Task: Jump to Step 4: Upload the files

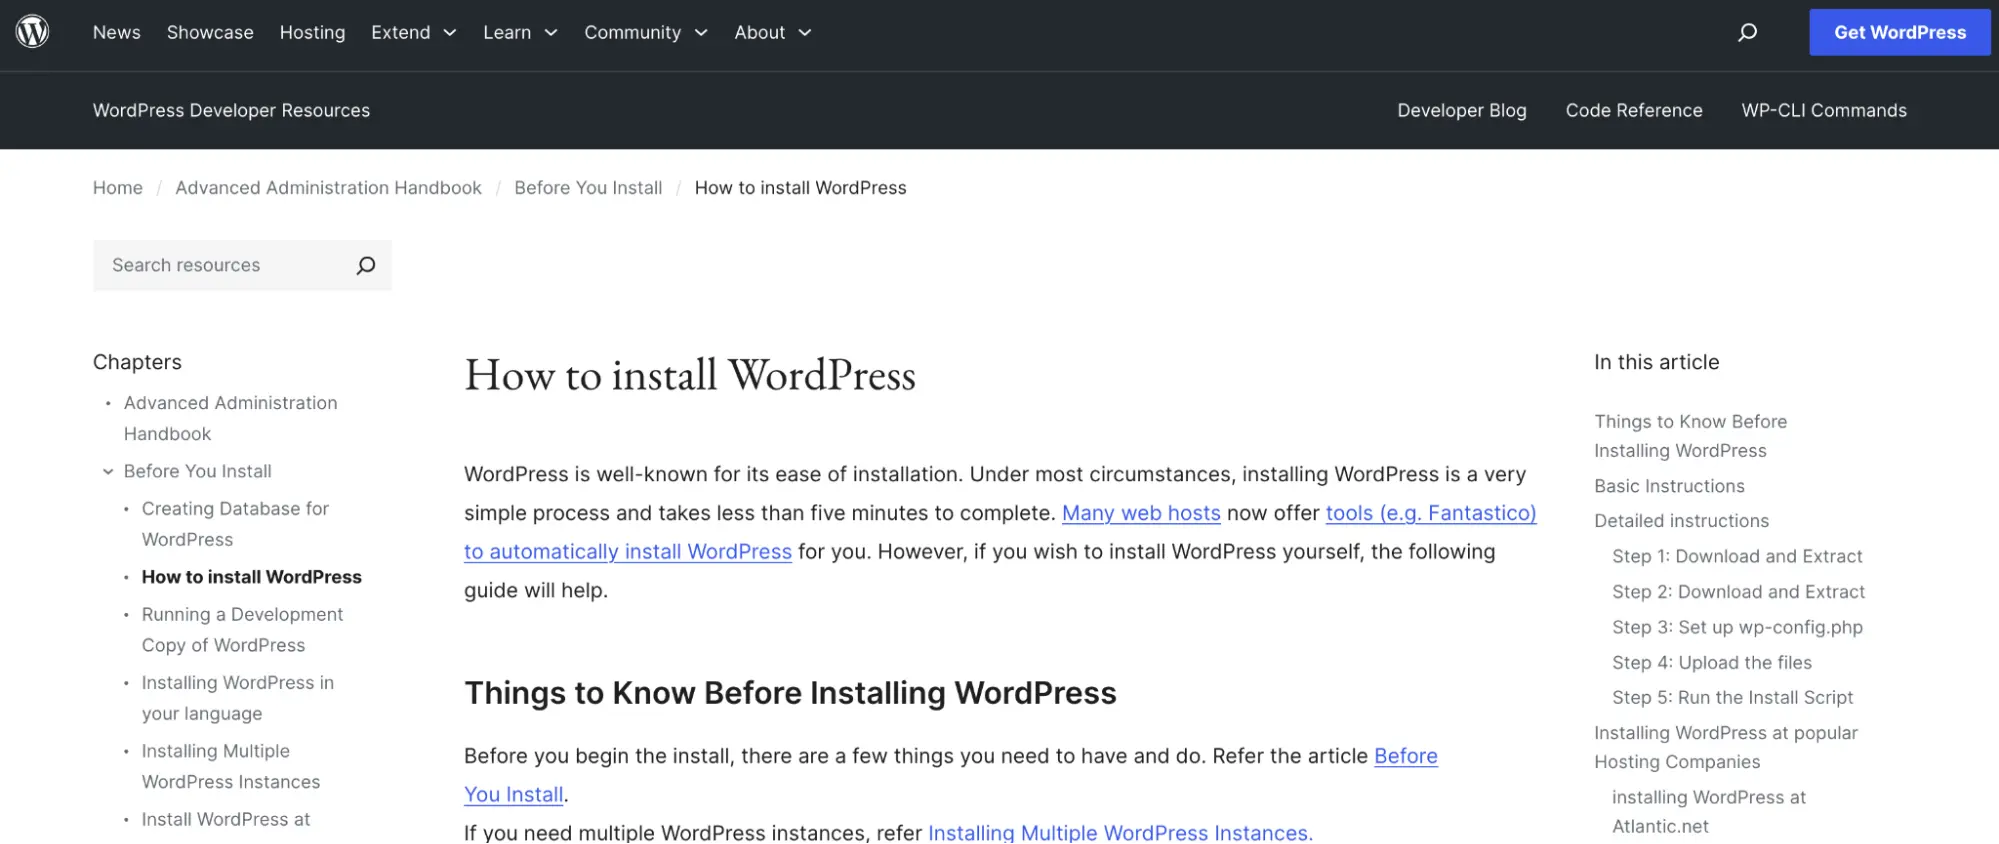Action: pos(1712,662)
